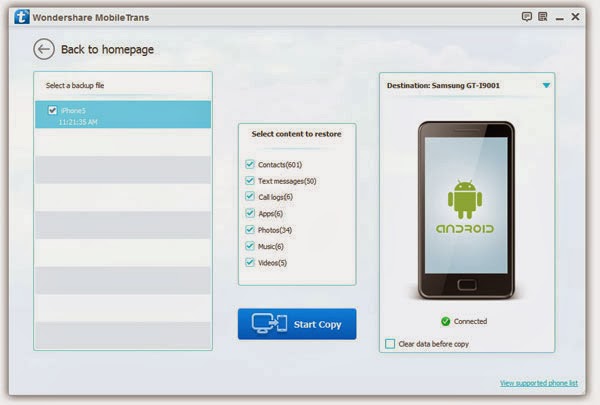Open the register list icon in title bar
The height and width of the screenshot is (405, 600).
(543, 16)
